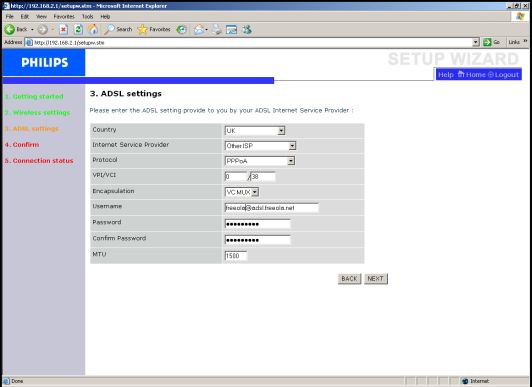Viewport: 532px width, 387px height.
Task: Click the Media toolbar icon
Action: tap(182, 30)
